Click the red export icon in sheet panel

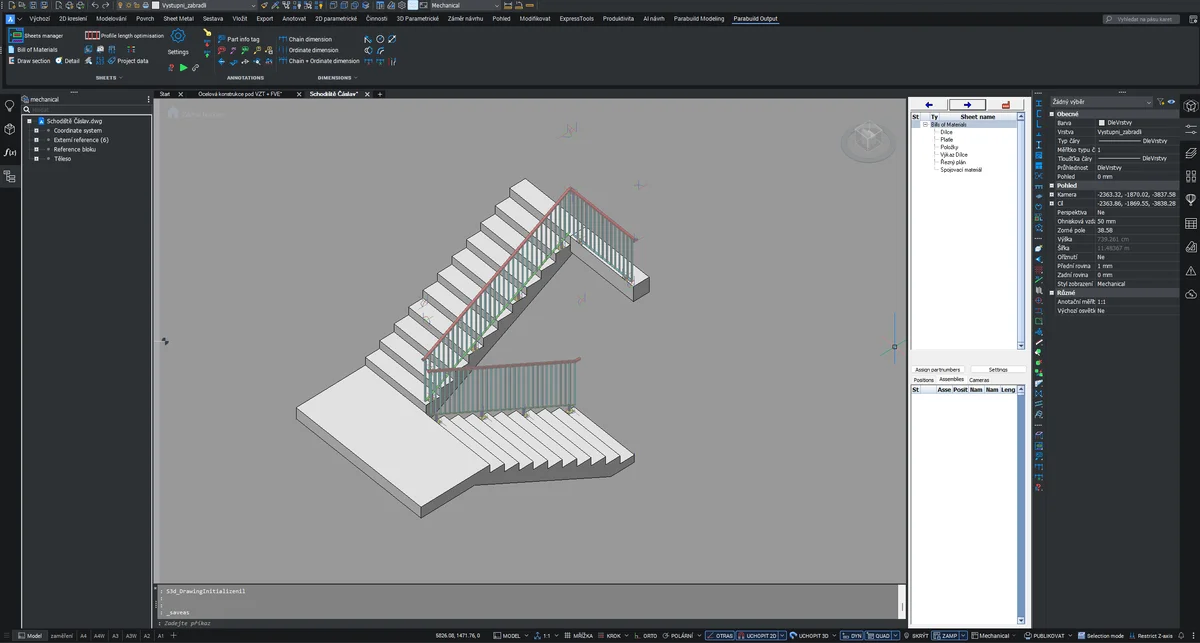click(x=1005, y=104)
